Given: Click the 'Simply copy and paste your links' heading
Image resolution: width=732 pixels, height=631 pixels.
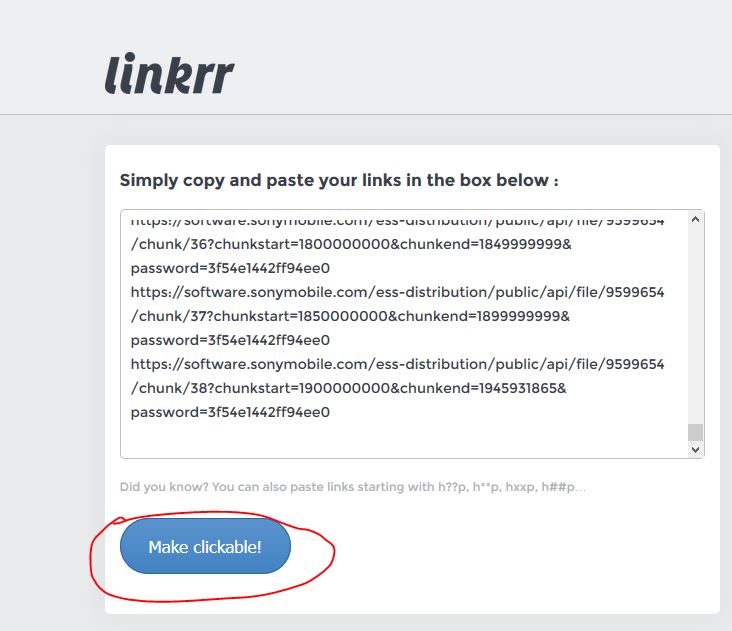Looking at the screenshot, I should tap(339, 180).
